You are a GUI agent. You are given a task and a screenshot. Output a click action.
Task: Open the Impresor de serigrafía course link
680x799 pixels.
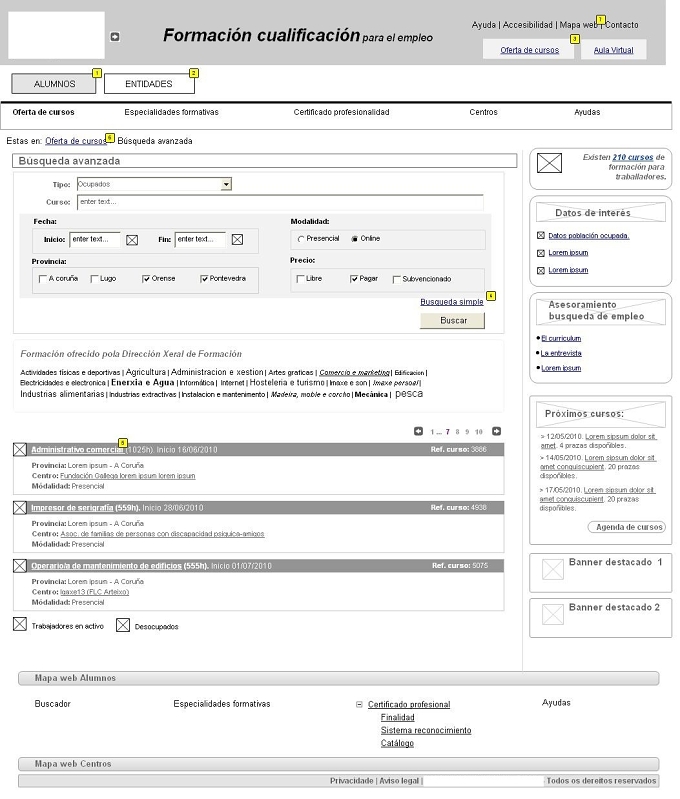pos(72,508)
